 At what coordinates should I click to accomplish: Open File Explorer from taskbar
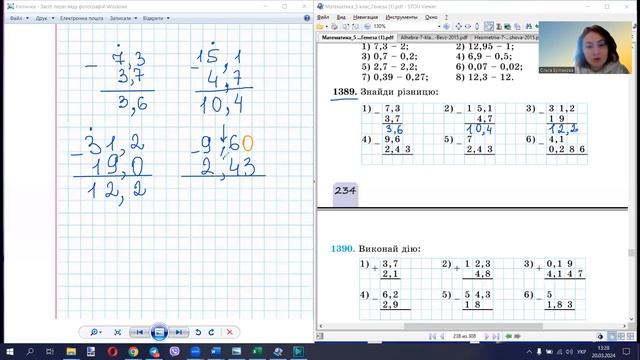tap(71, 351)
